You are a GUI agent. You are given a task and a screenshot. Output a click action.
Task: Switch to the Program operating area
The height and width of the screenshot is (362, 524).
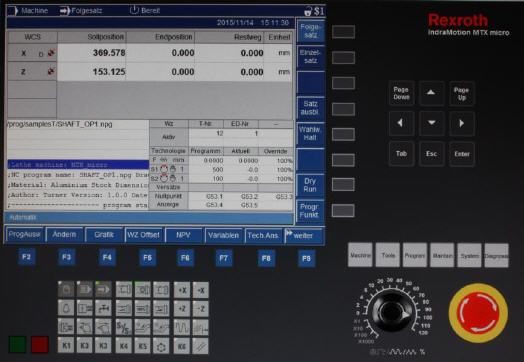click(415, 255)
